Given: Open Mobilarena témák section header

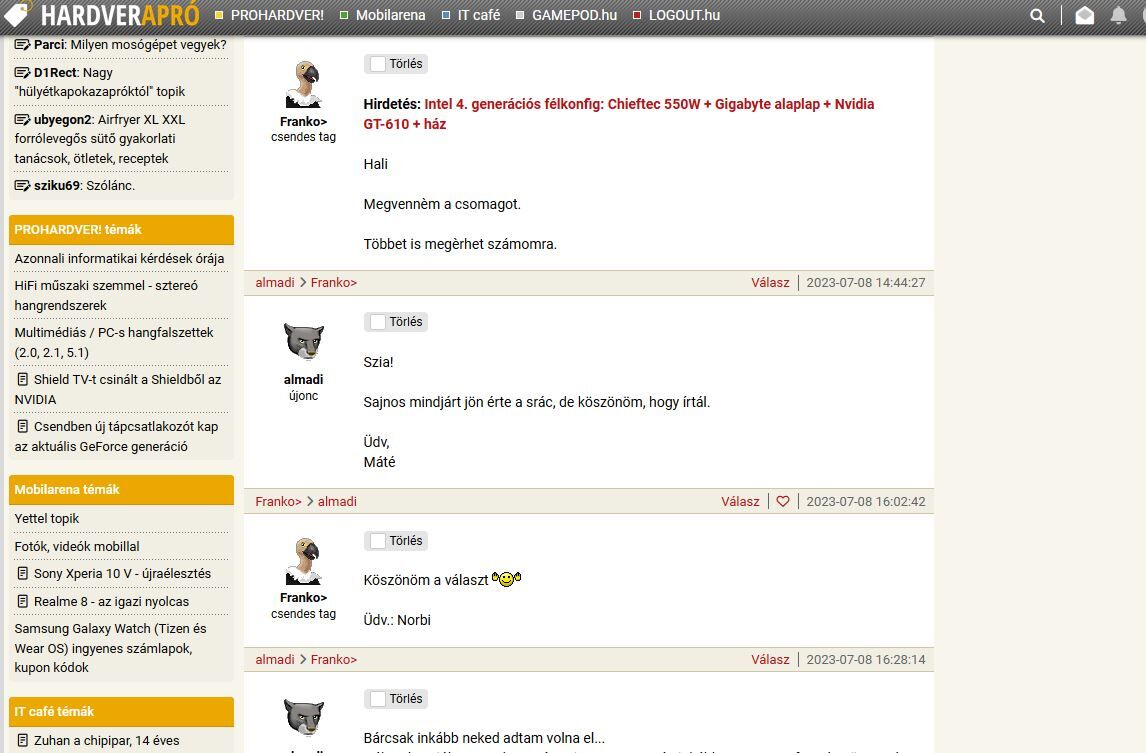Looking at the screenshot, I should 121,490.
